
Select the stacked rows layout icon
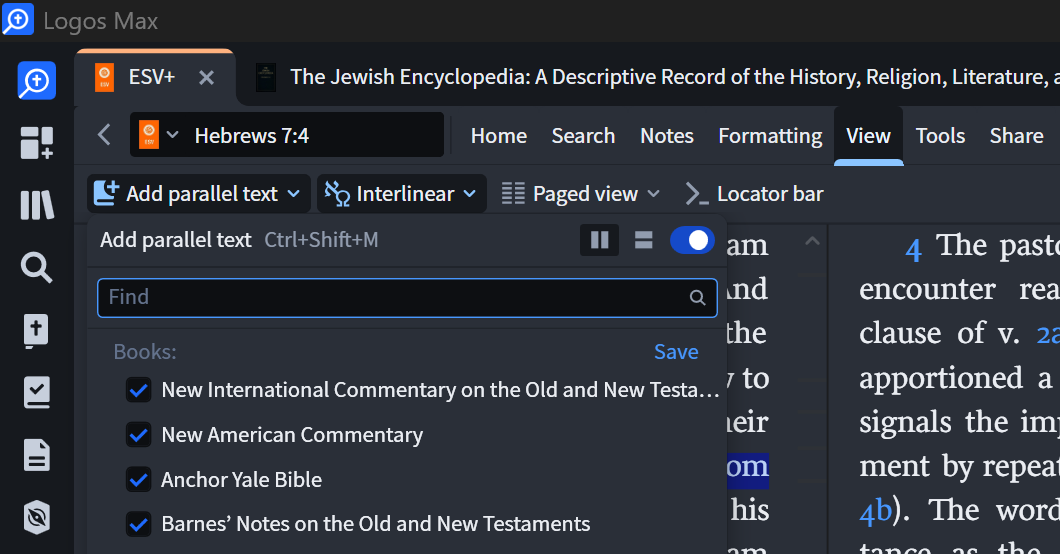pyautogui.click(x=643, y=240)
